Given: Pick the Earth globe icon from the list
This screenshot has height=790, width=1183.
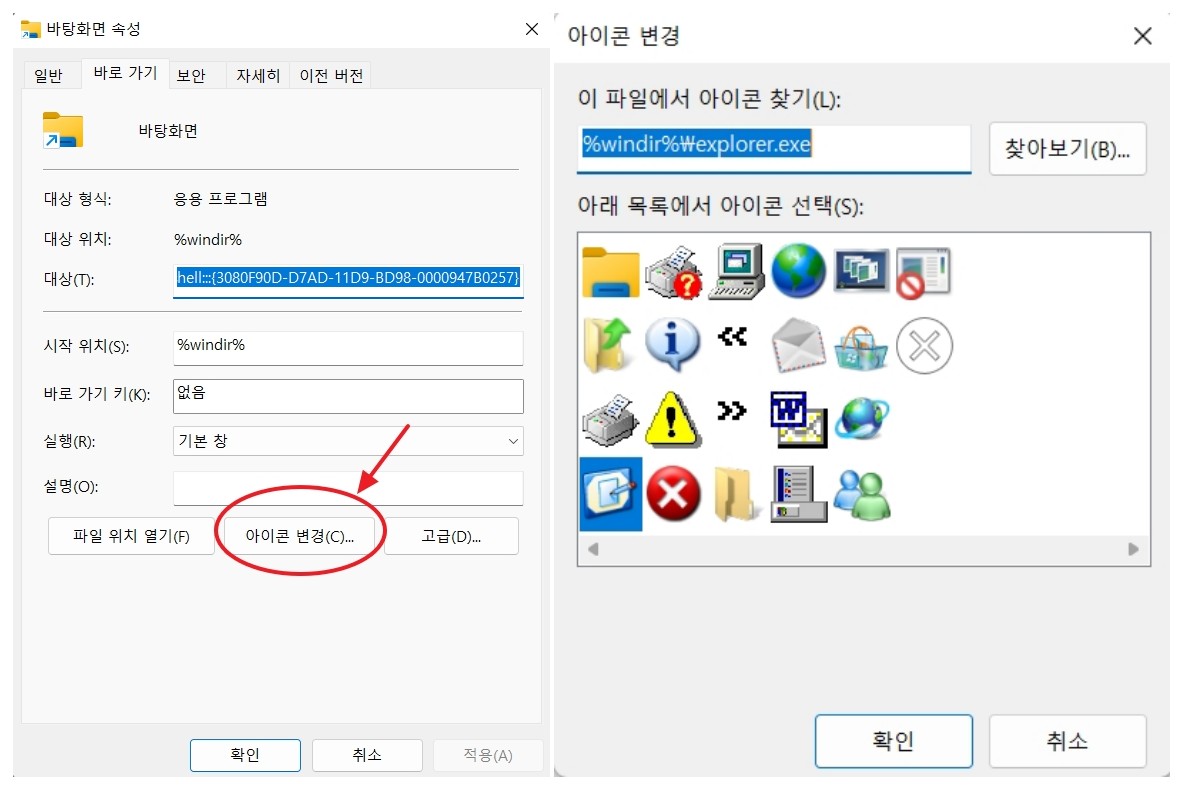Looking at the screenshot, I should [799, 270].
